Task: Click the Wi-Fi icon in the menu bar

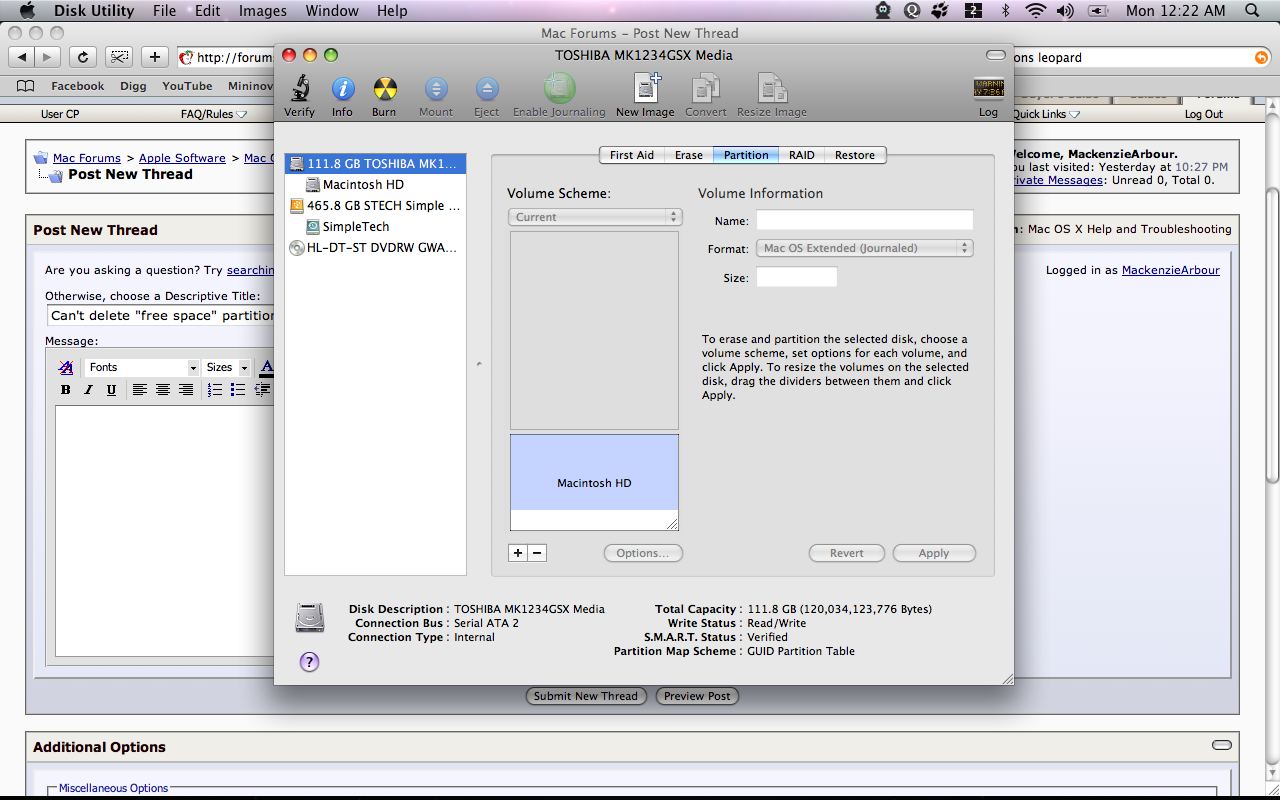Action: [1035, 11]
